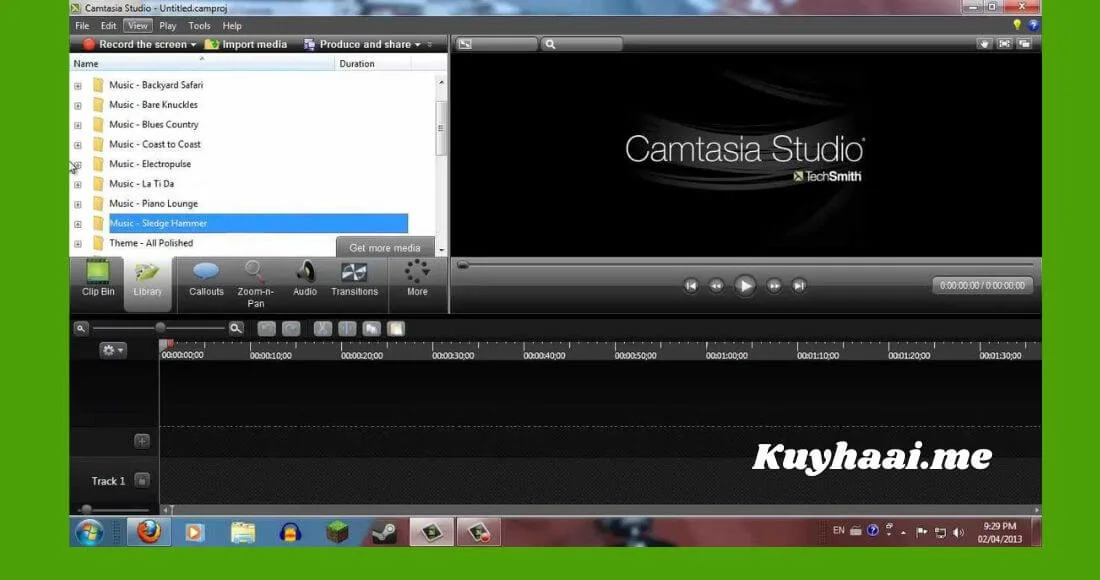Jump to next clip in preview
The width and height of the screenshot is (1100, 580).
pyautogui.click(x=798, y=285)
